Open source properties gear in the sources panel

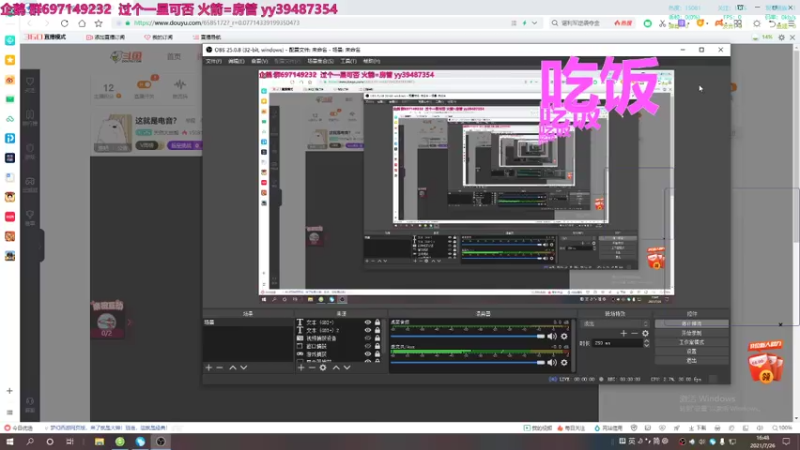[323, 367]
